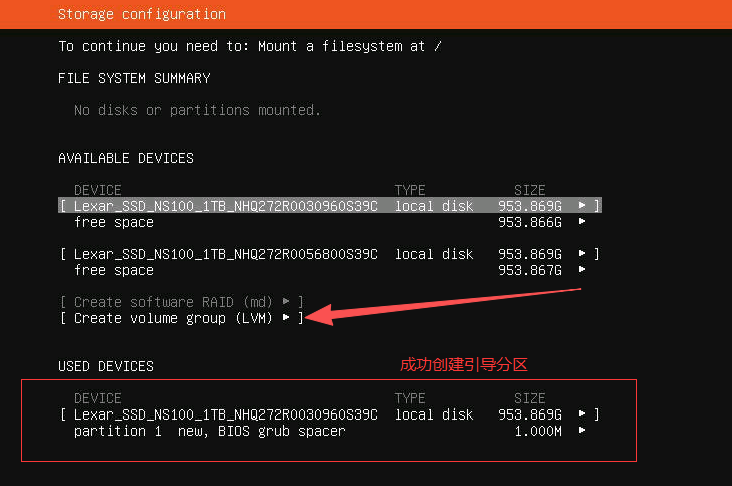Image resolution: width=732 pixels, height=486 pixels.
Task: Click the arrow on the Lexar 56800S39C disk row
Action: (582, 254)
